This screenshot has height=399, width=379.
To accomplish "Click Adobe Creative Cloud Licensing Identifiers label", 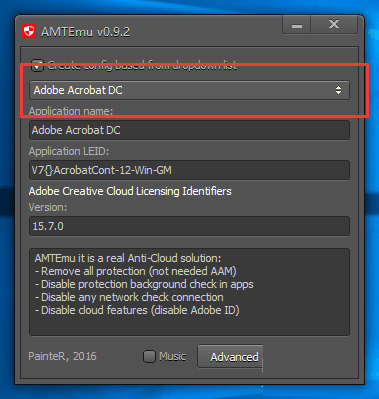I will (130, 191).
